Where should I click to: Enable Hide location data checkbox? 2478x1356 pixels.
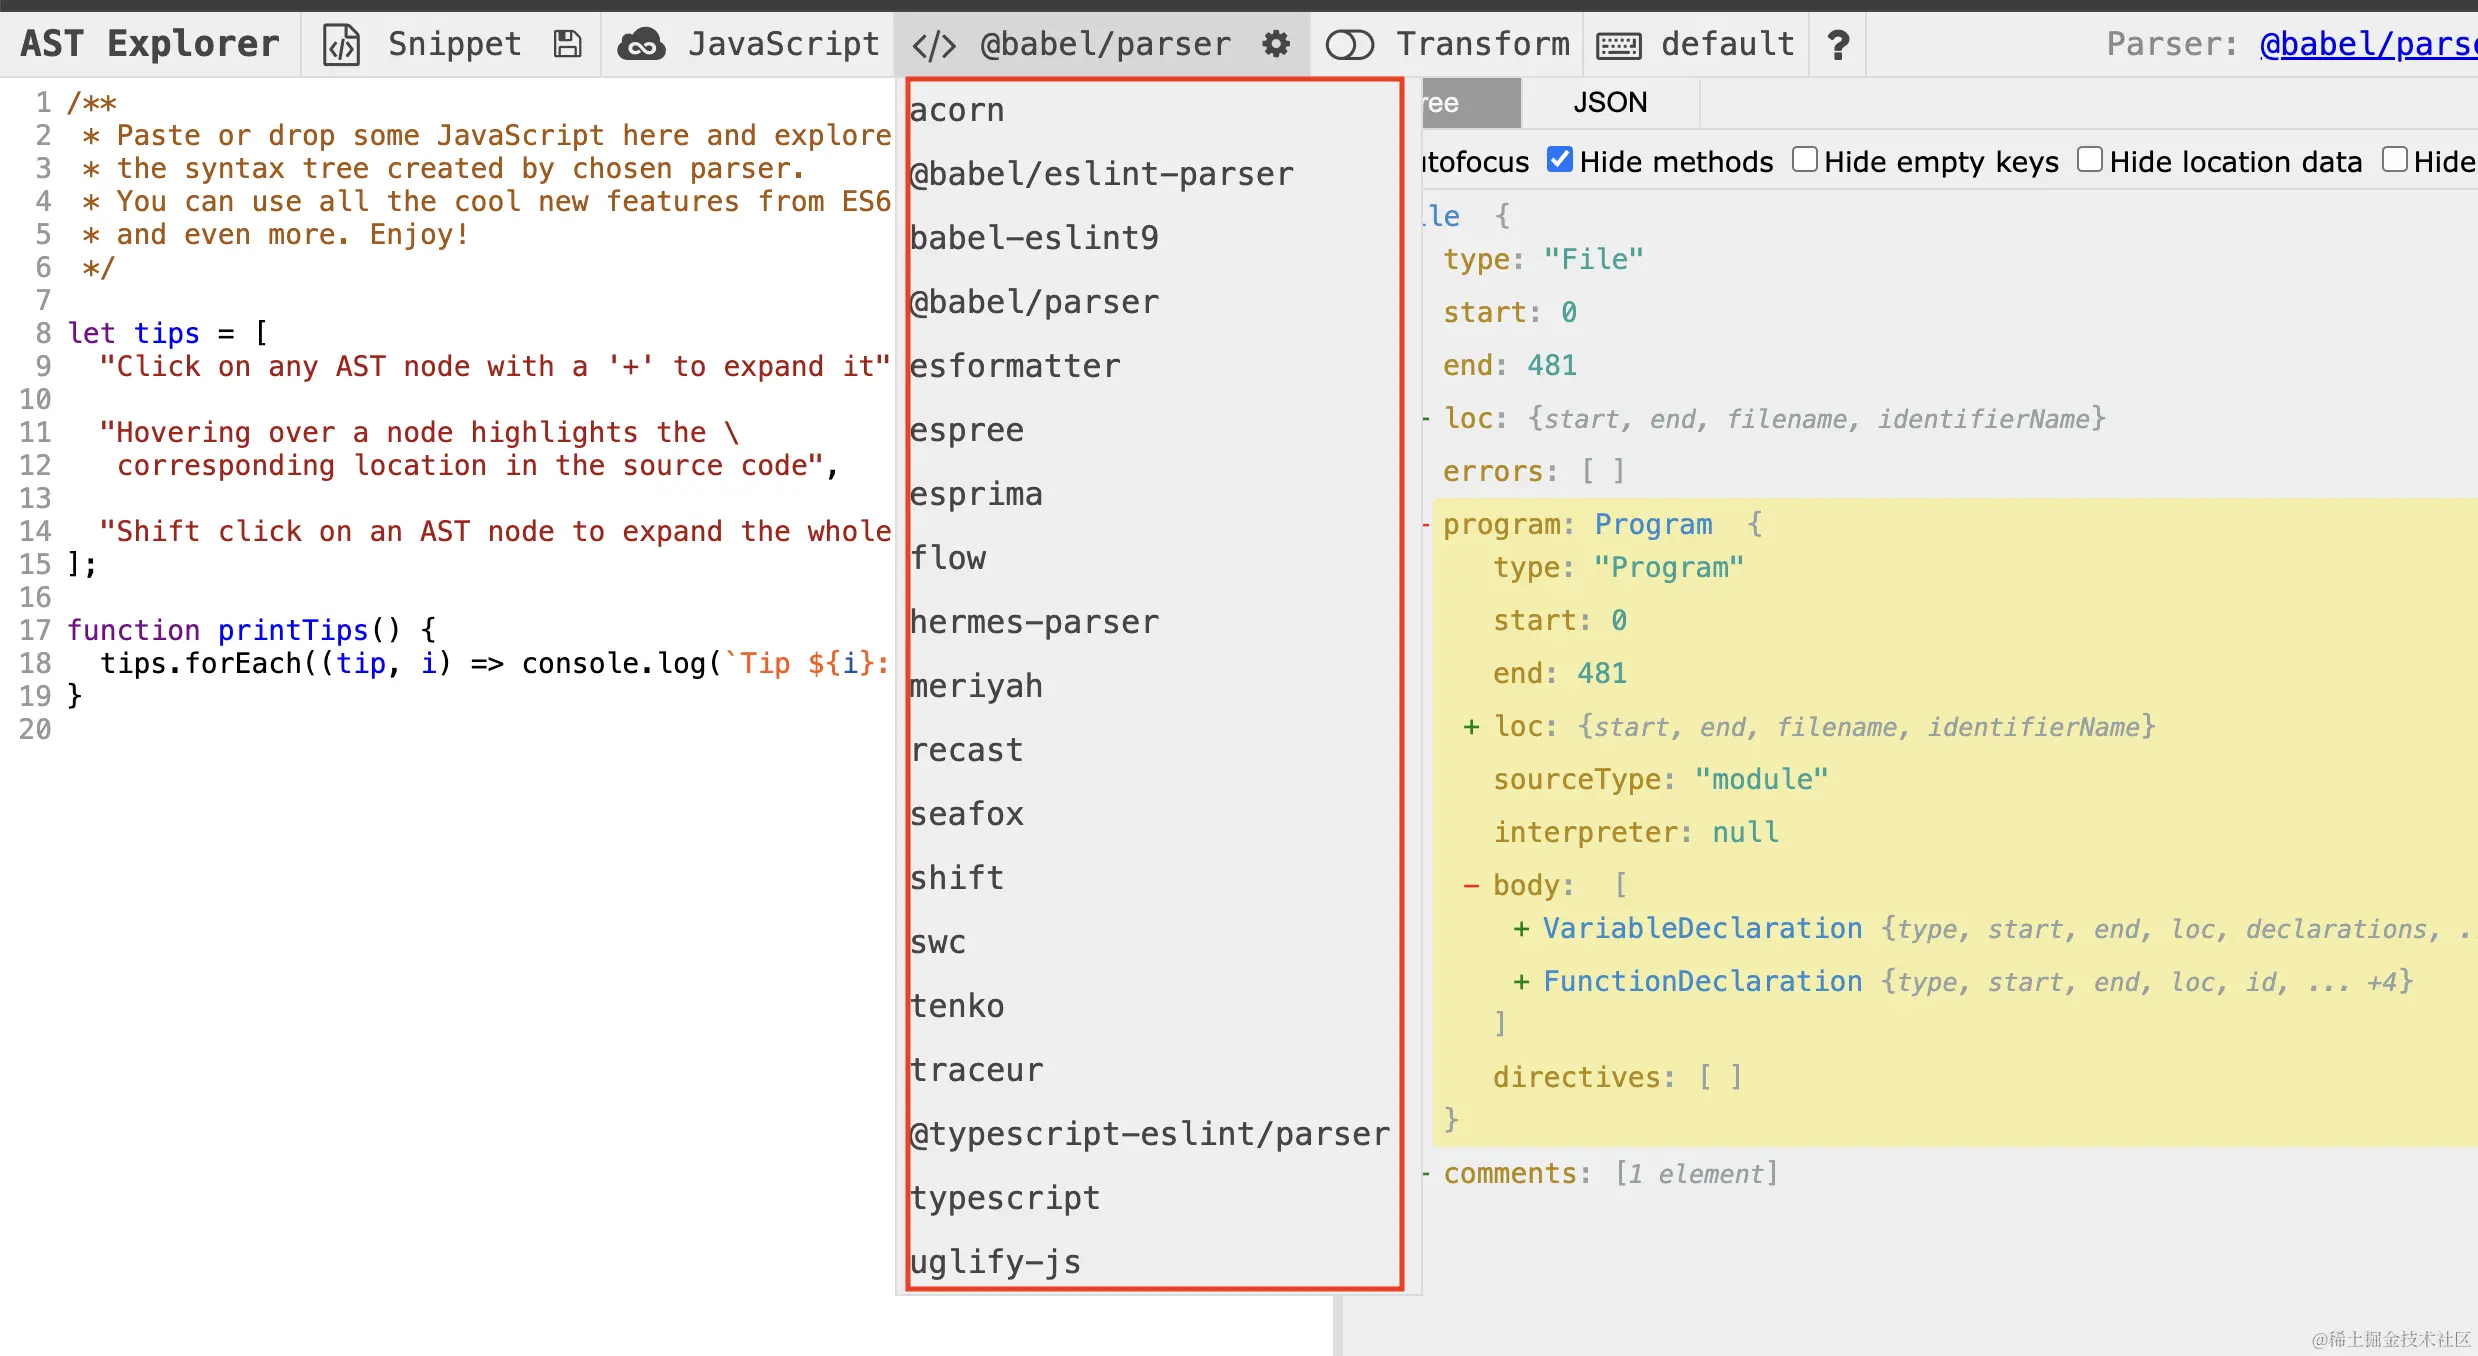point(2089,160)
